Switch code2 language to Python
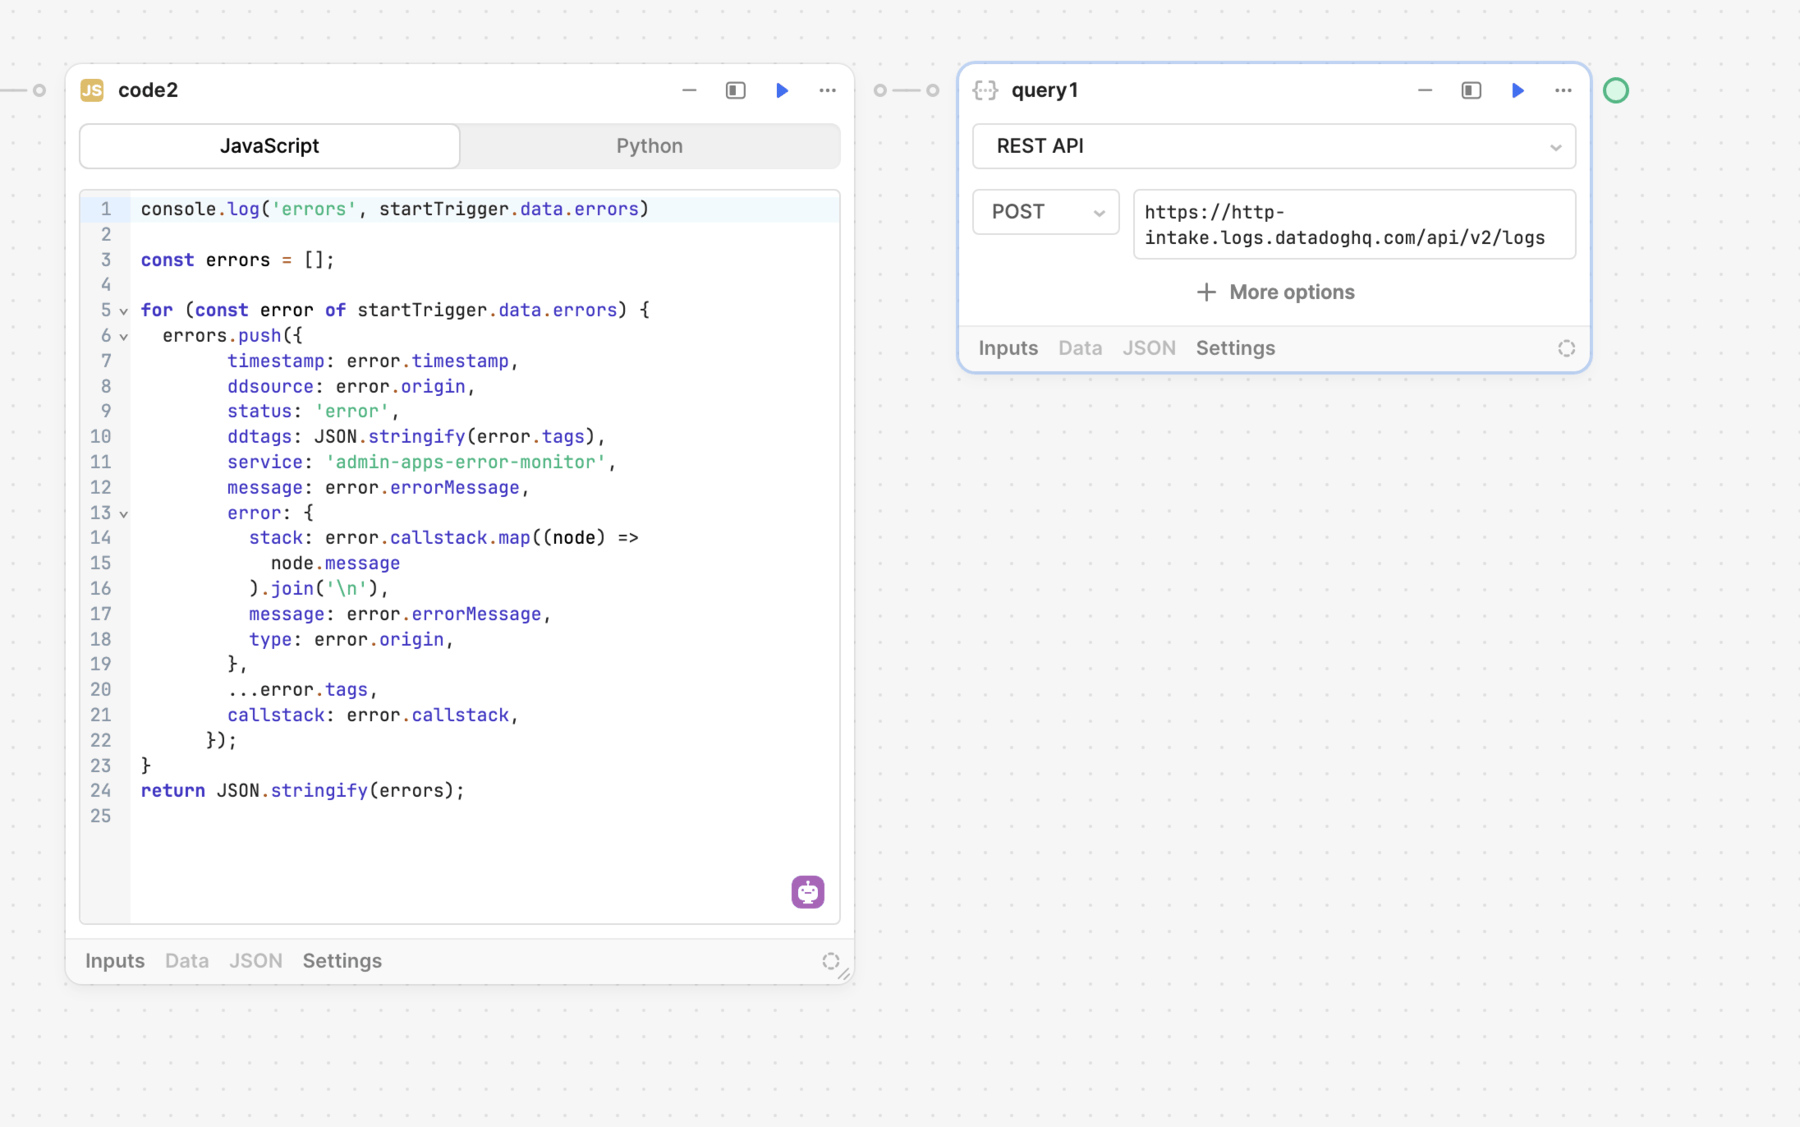The height and width of the screenshot is (1127, 1800). click(649, 146)
